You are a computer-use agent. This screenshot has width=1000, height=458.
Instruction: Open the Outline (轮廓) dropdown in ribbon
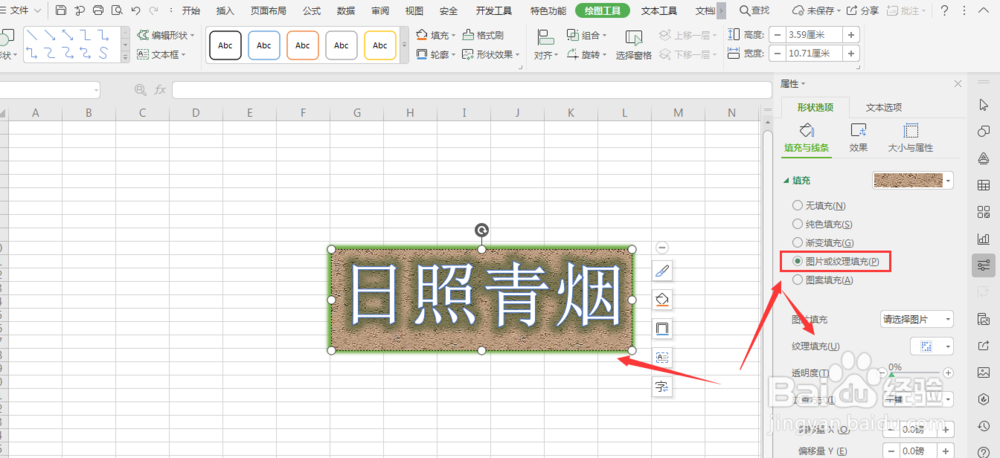(x=453, y=55)
